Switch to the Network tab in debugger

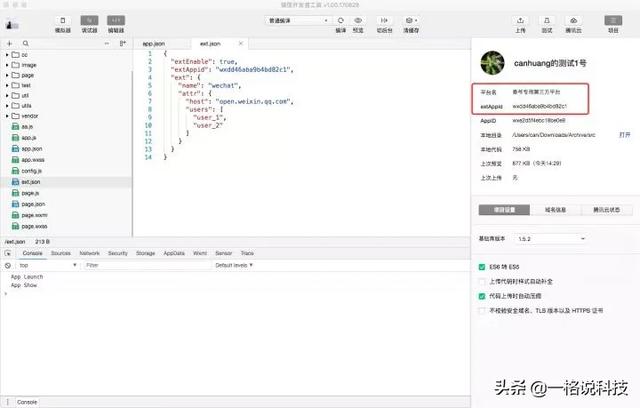pos(89,254)
